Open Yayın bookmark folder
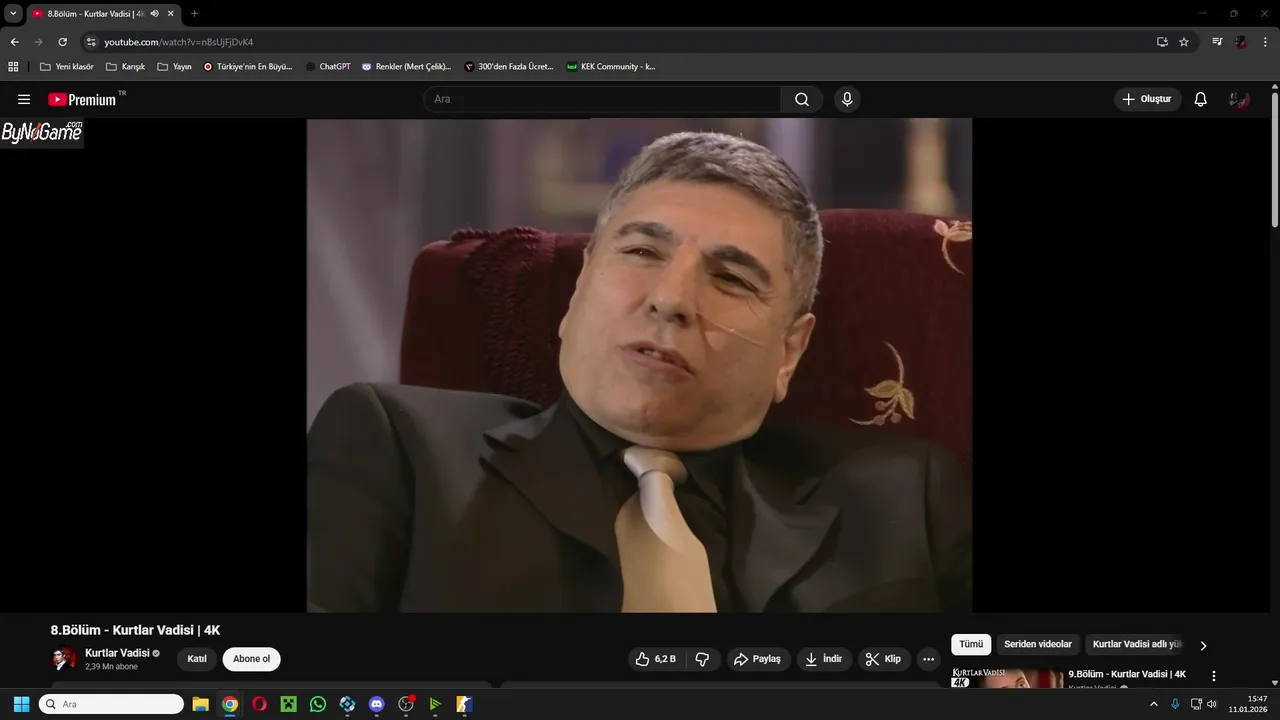Image resolution: width=1280 pixels, height=720 pixels. (174, 67)
